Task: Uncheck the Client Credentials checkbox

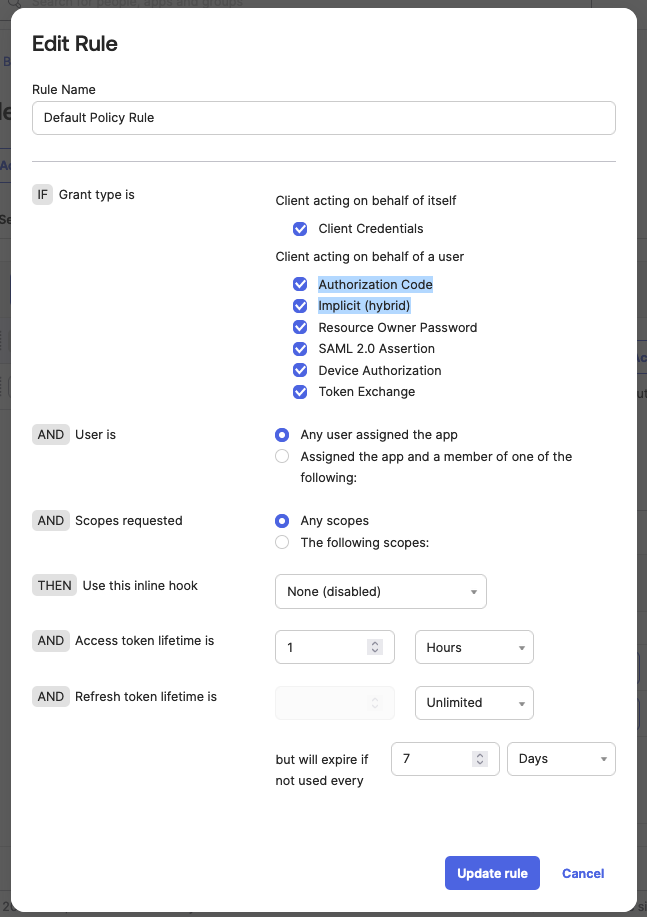Action: 300,229
